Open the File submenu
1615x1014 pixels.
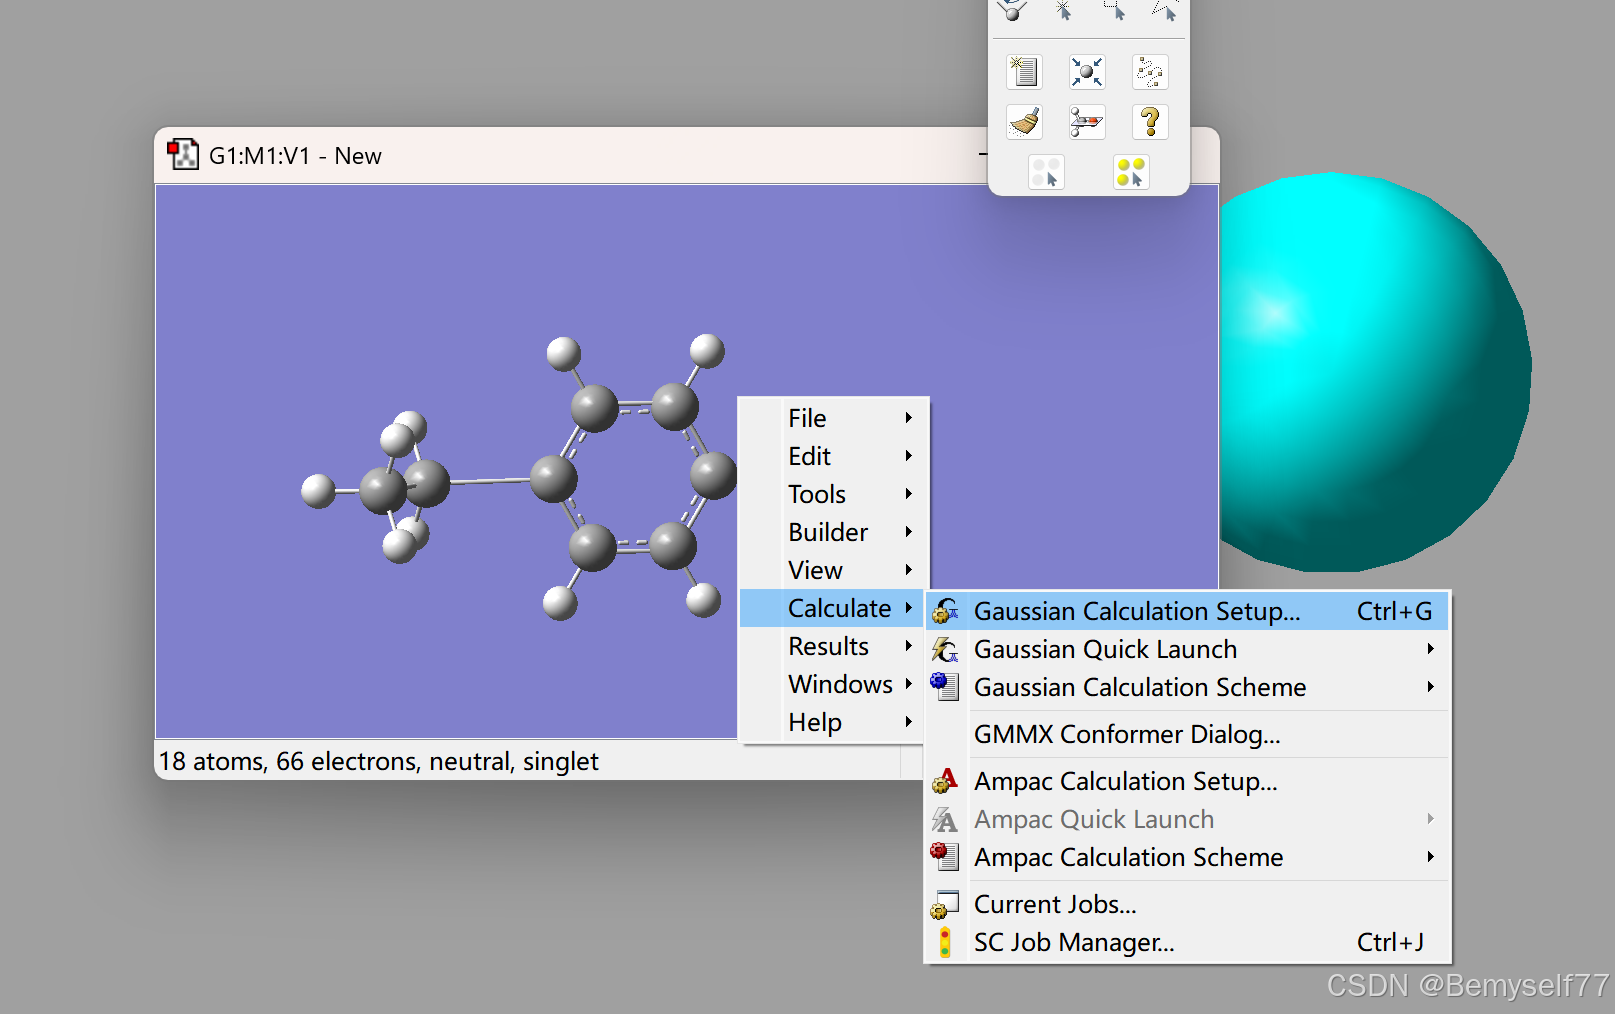835,418
